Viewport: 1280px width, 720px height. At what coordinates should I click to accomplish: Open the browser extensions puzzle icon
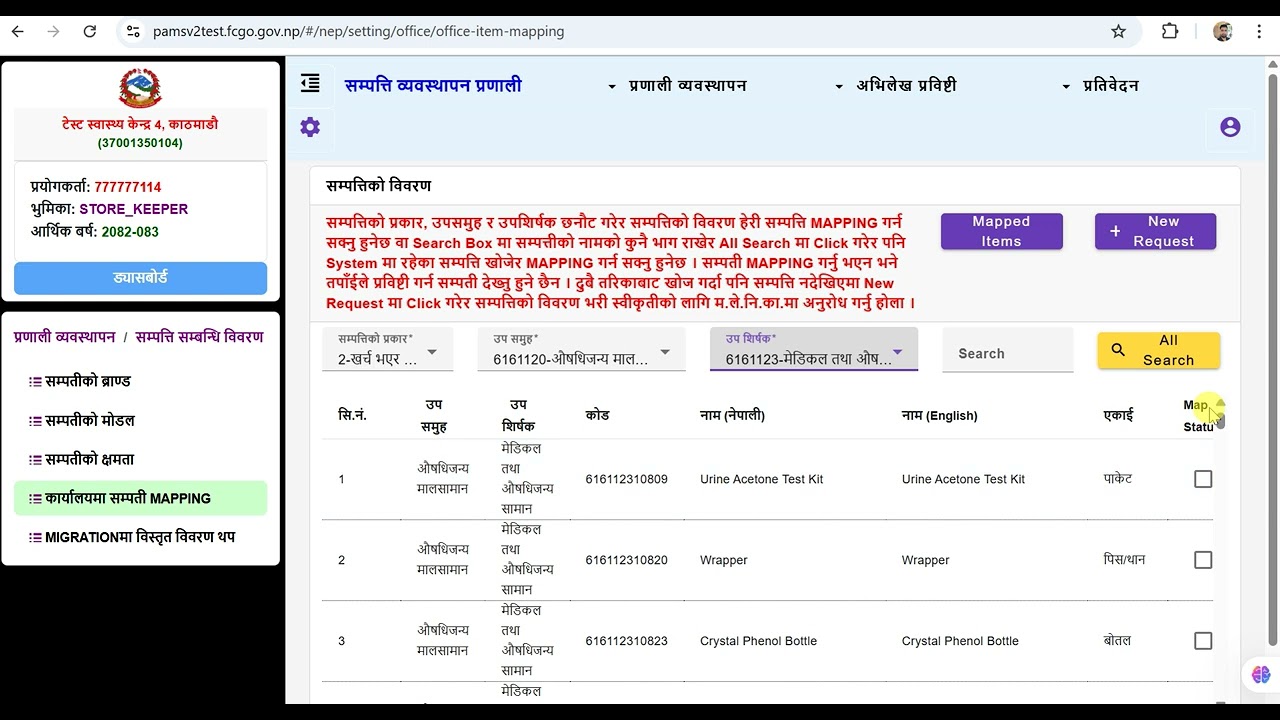(1170, 31)
